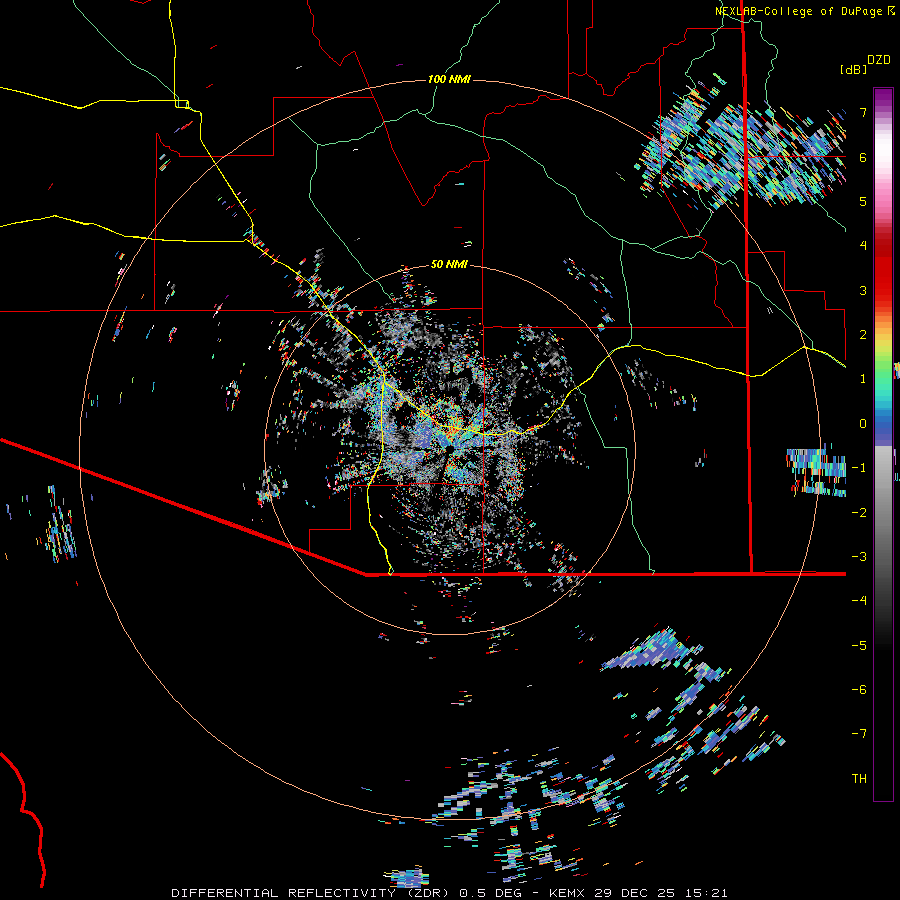900x900 pixels.
Task: Click the "50 NMI" range ring label
Action: pyautogui.click(x=449, y=264)
